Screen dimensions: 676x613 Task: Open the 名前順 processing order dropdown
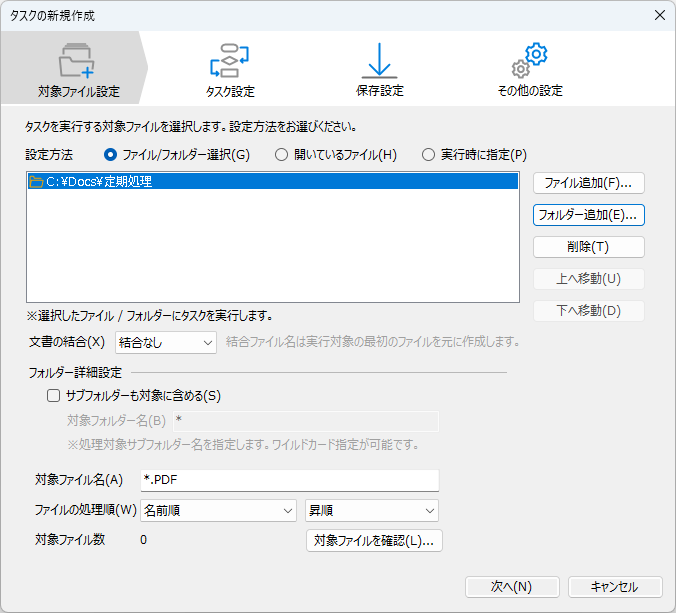pos(219,511)
